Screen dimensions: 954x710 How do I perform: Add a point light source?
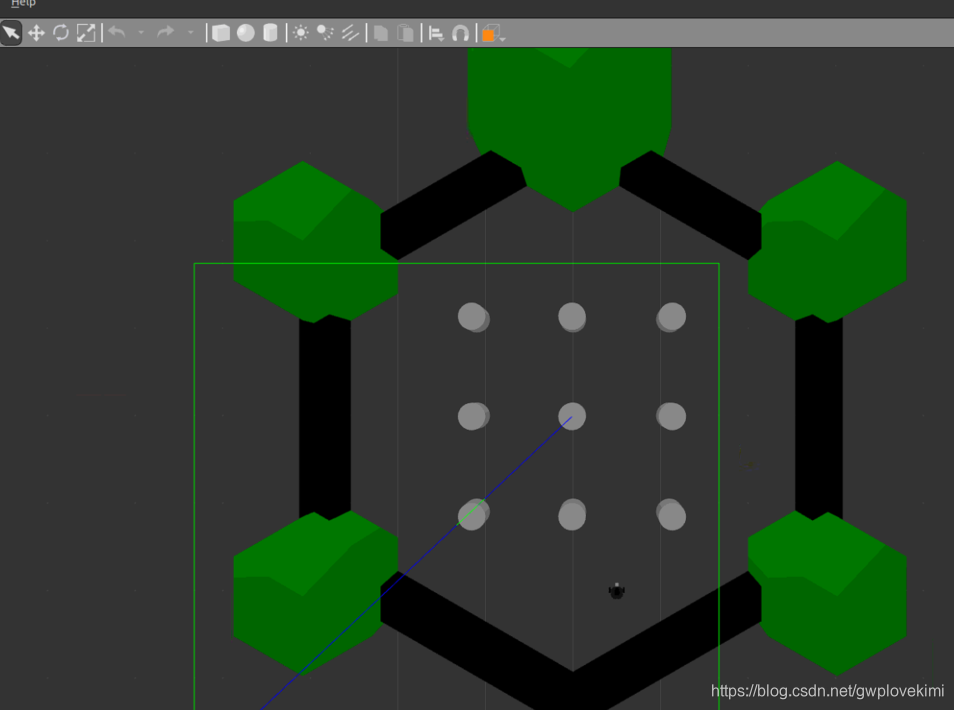[301, 32]
